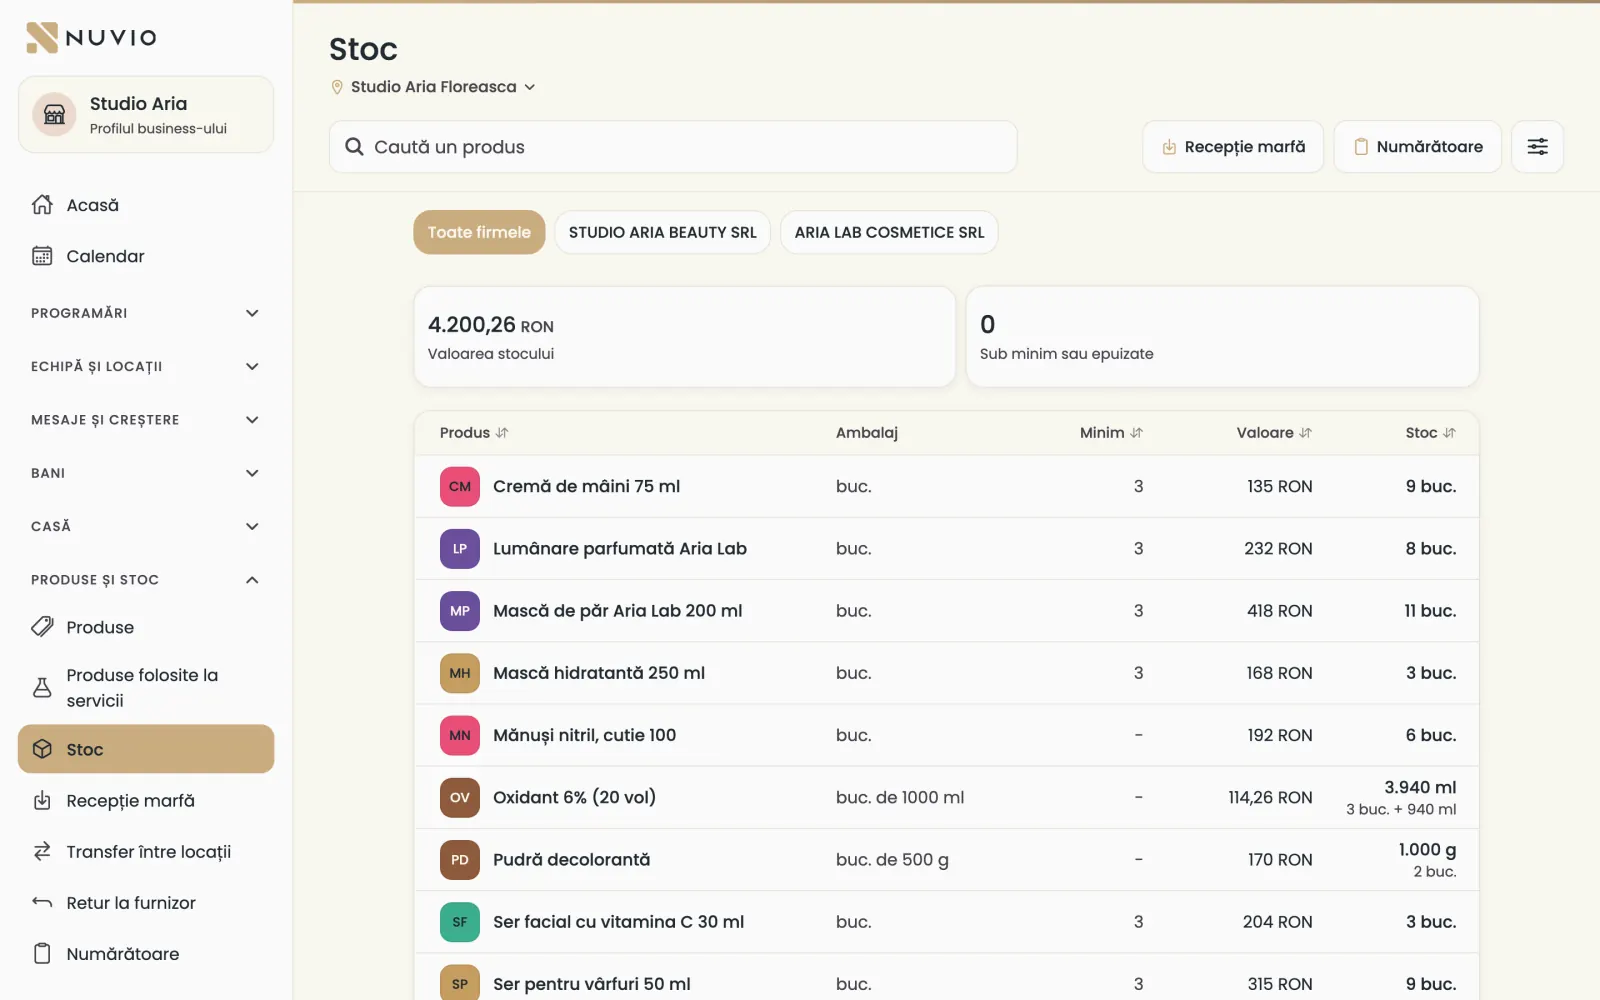The image size is (1600, 1000).
Task: Sort the table by Valoare column
Action: coord(1274,433)
